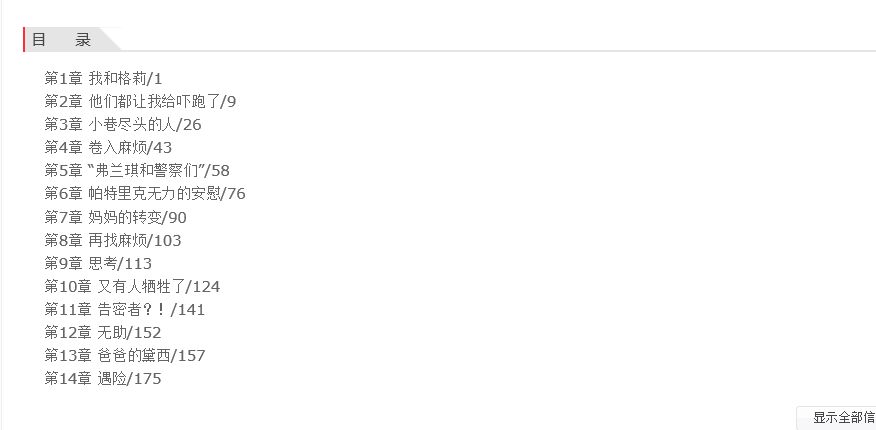Select 第8章 再找麻烦/103 line
The height and width of the screenshot is (430, 876).
[113, 240]
